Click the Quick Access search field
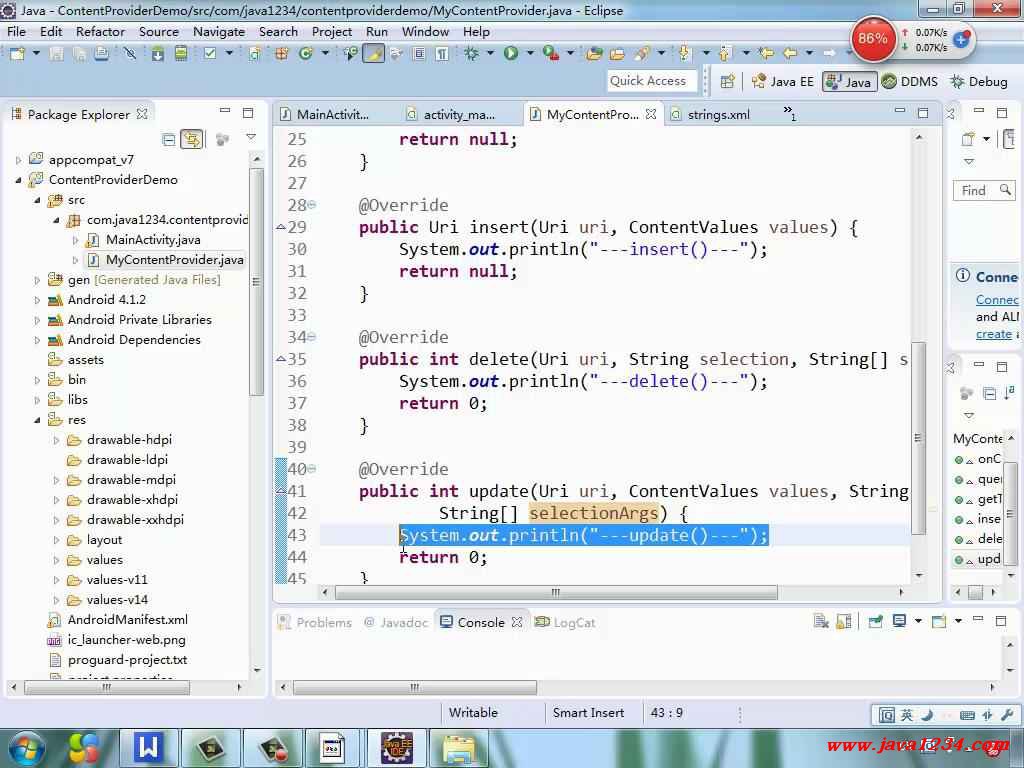Screen dimensions: 1024x768 [652, 81]
